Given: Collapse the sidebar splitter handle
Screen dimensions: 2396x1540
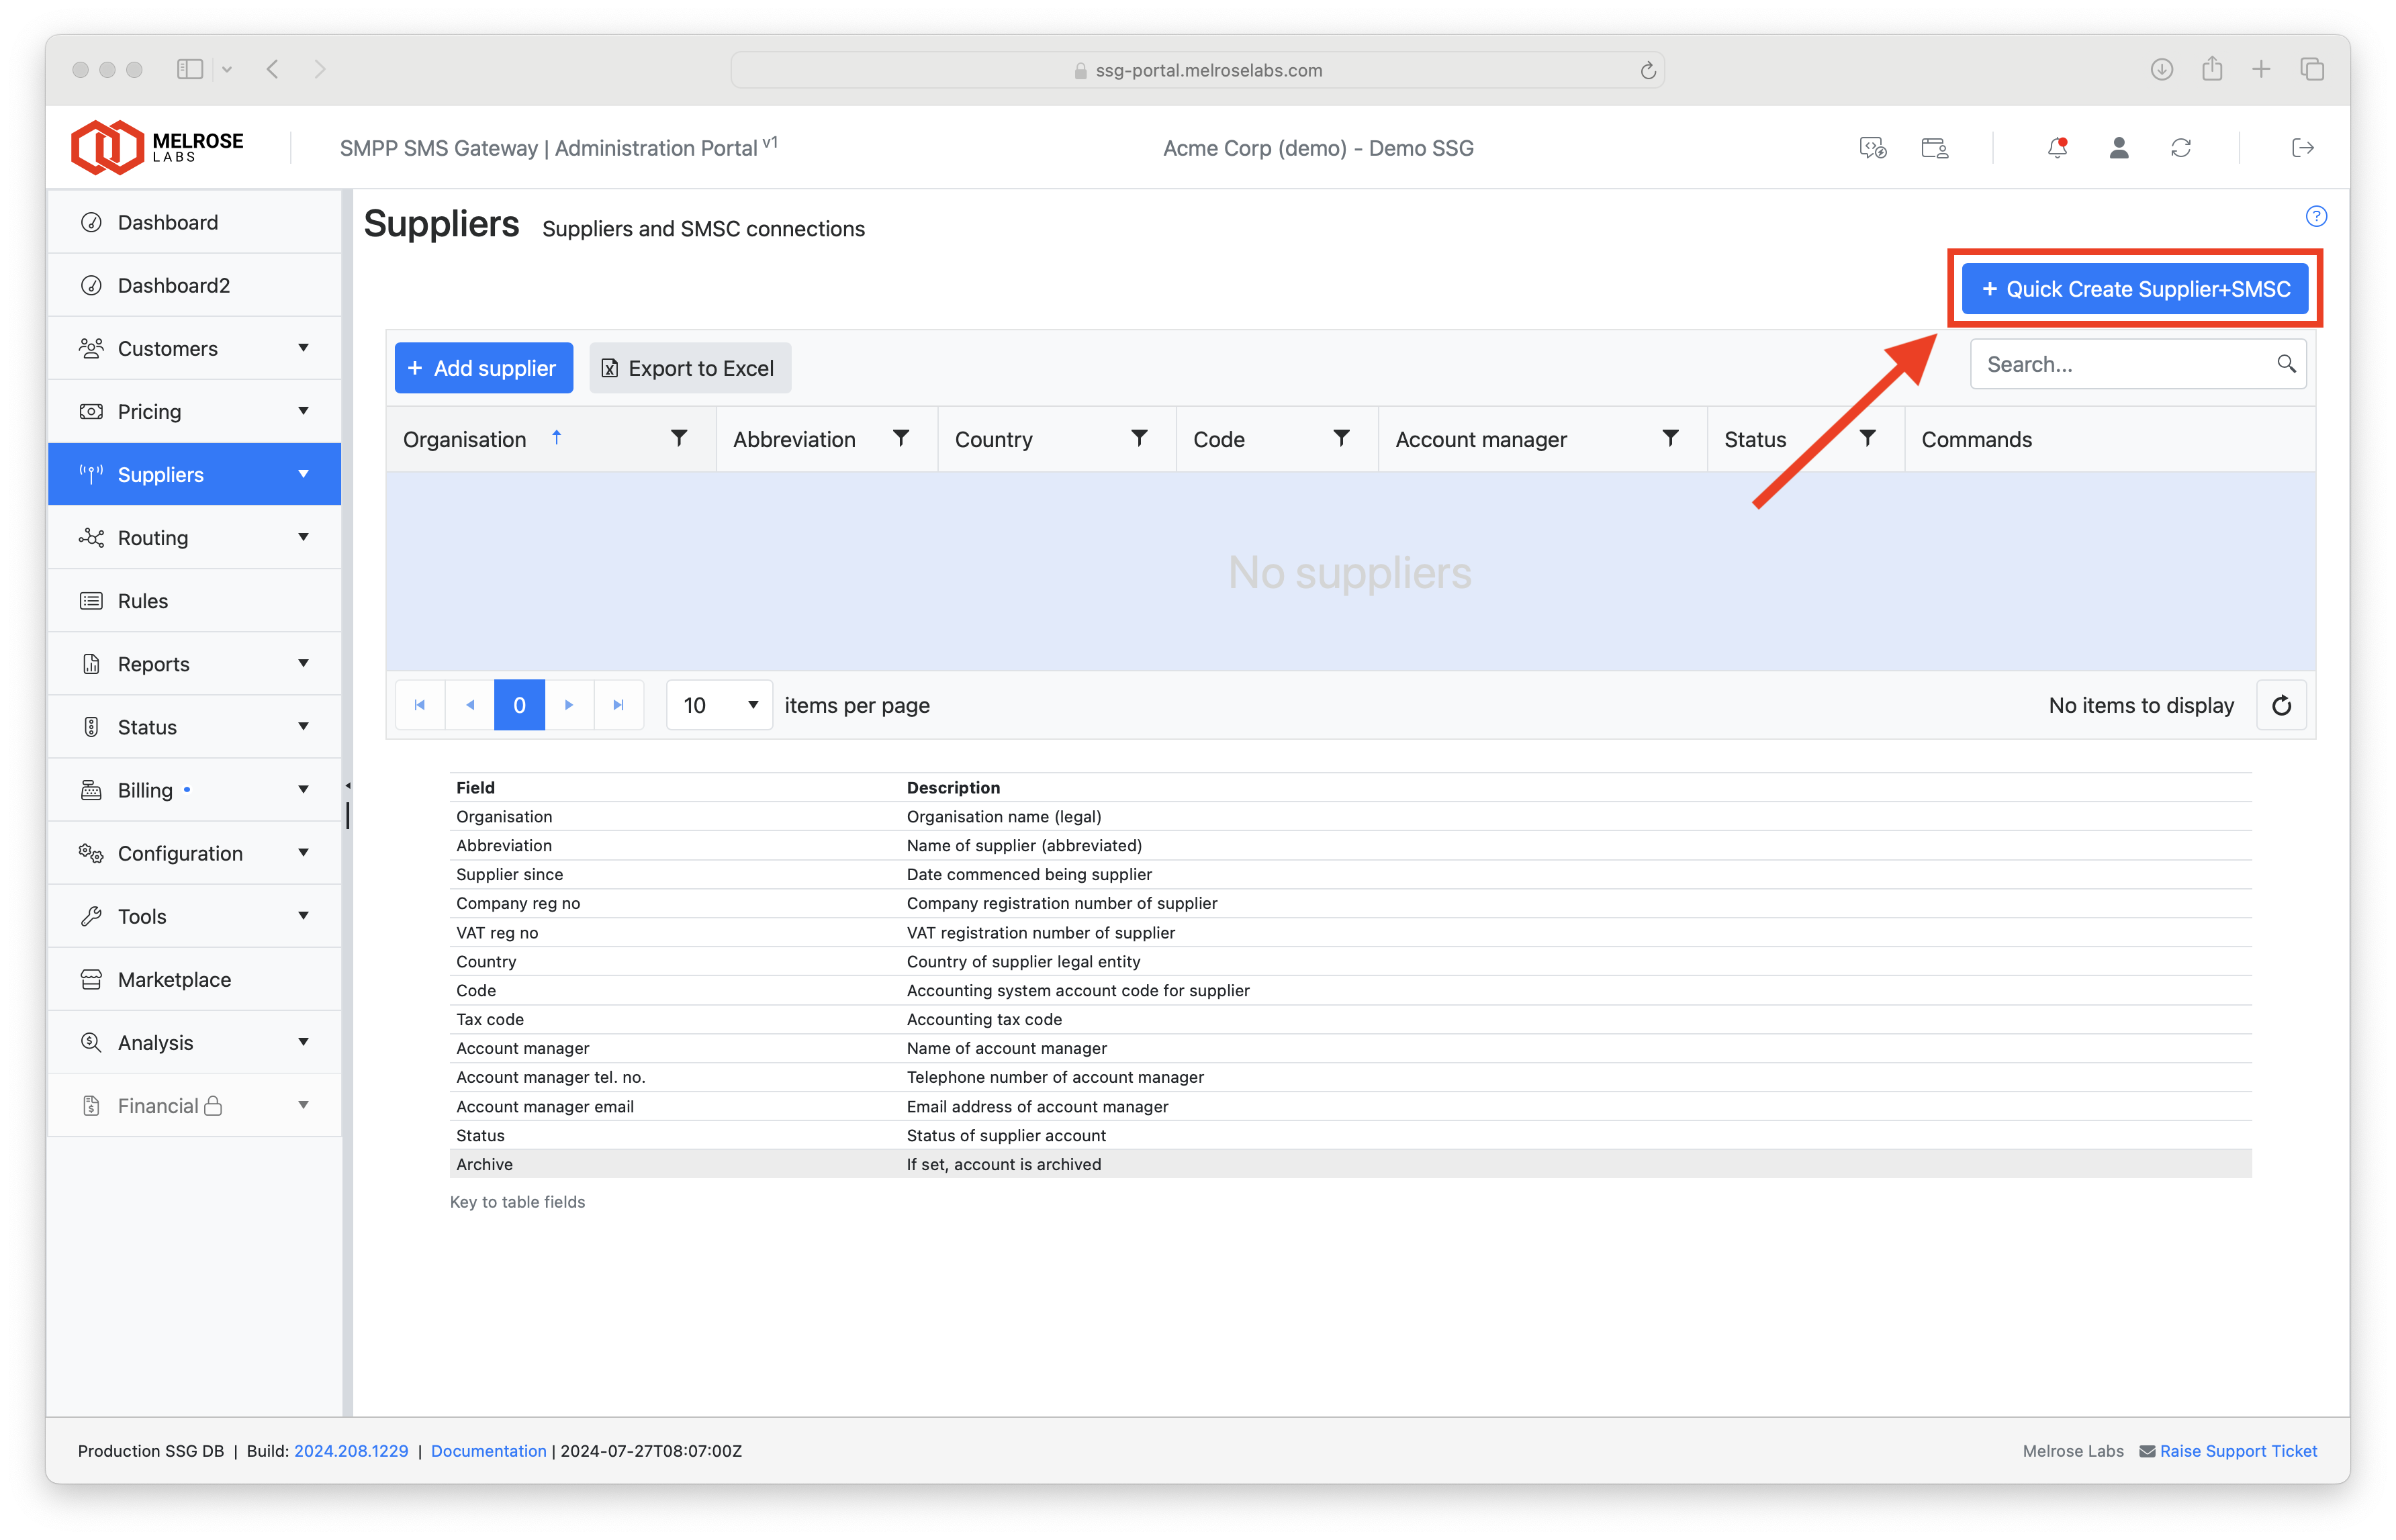Looking at the screenshot, I should [347, 787].
